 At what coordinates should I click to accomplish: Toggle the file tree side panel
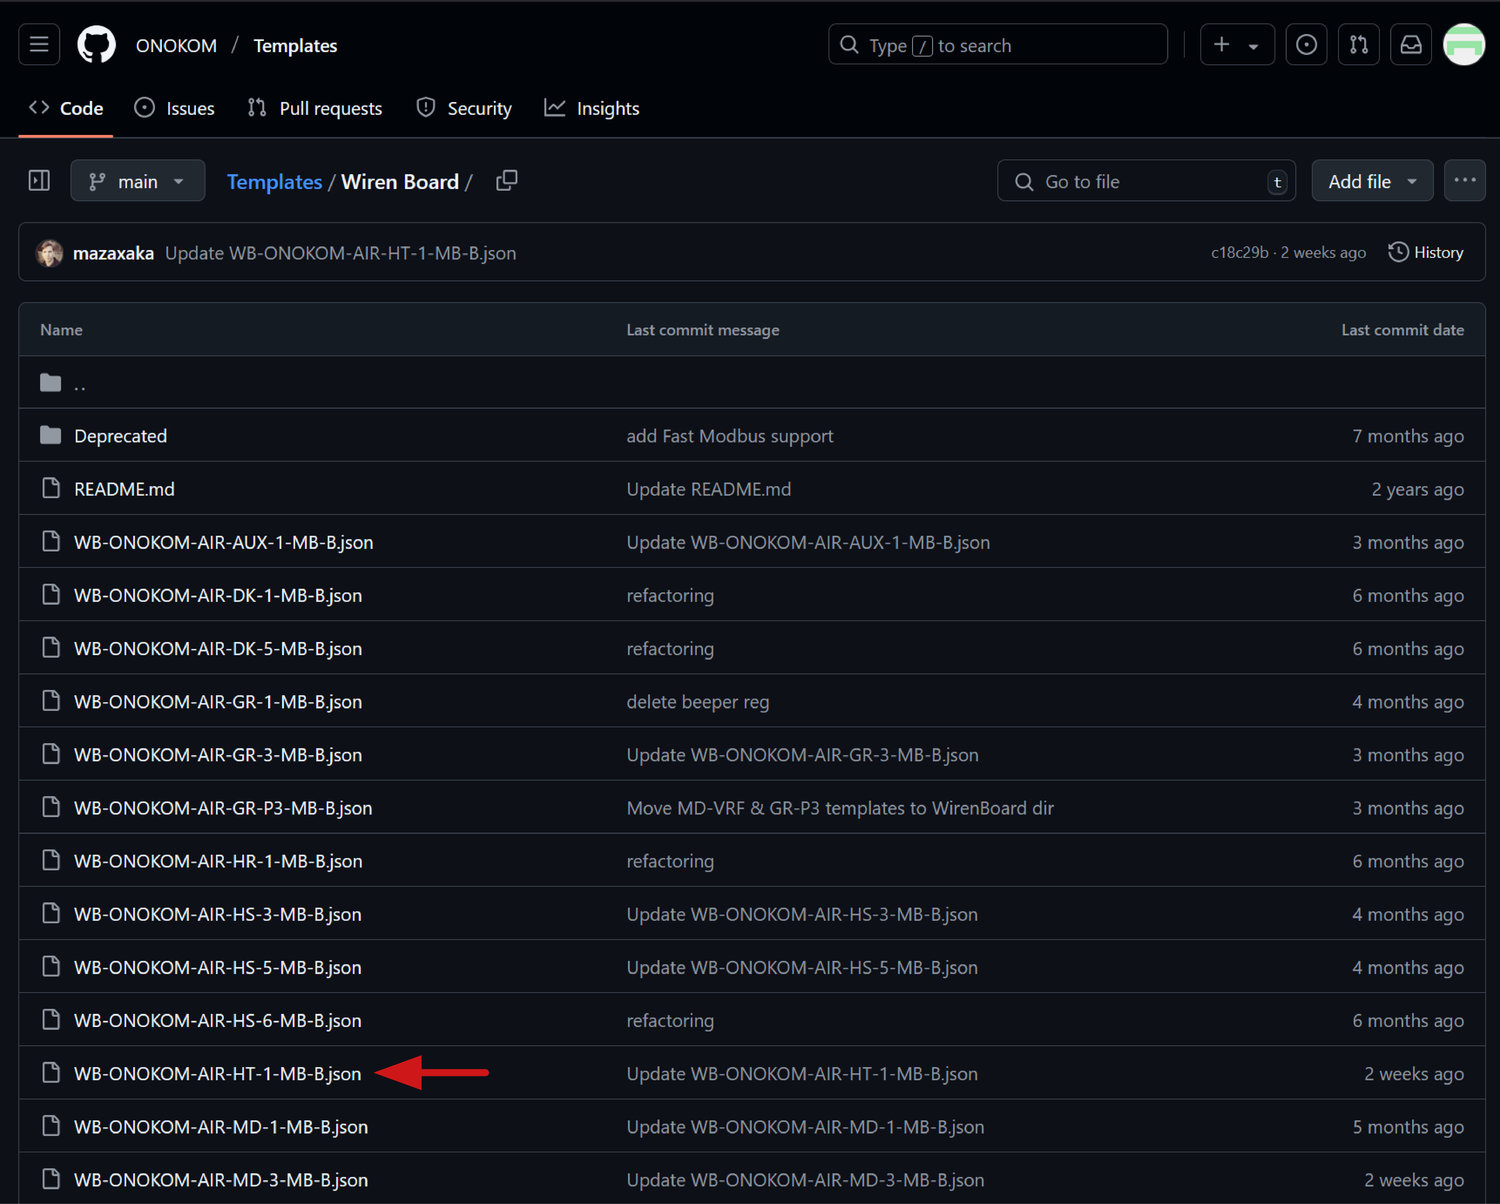[x=39, y=181]
